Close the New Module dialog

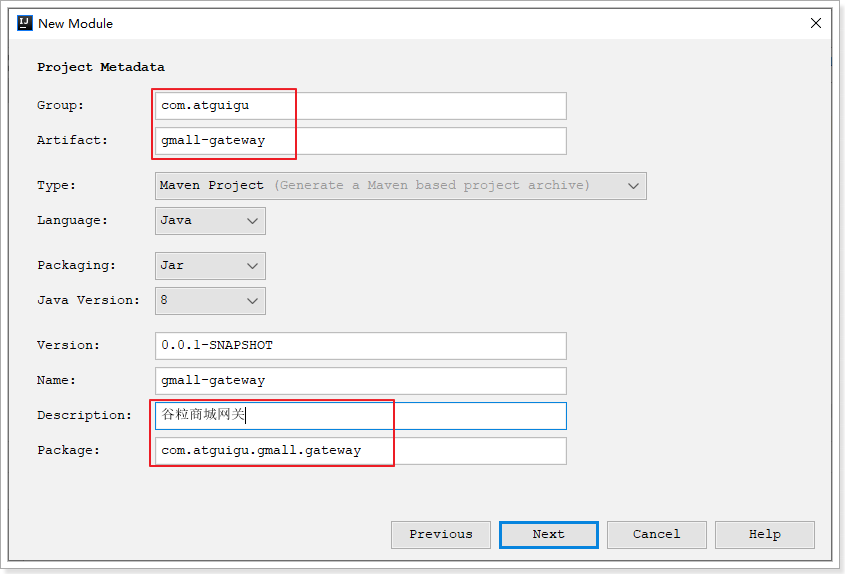coord(816,23)
